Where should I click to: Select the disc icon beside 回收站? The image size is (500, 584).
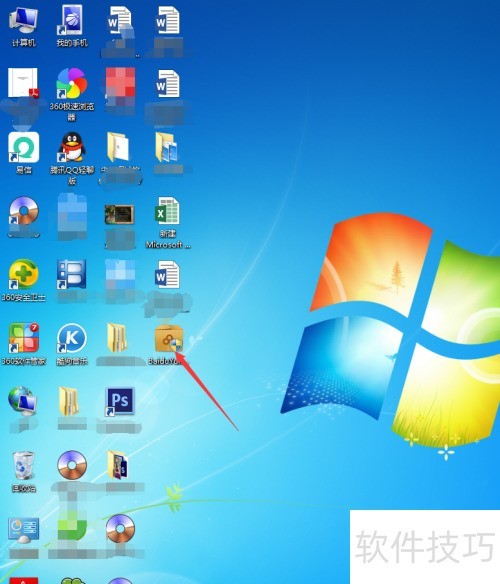(x=72, y=466)
